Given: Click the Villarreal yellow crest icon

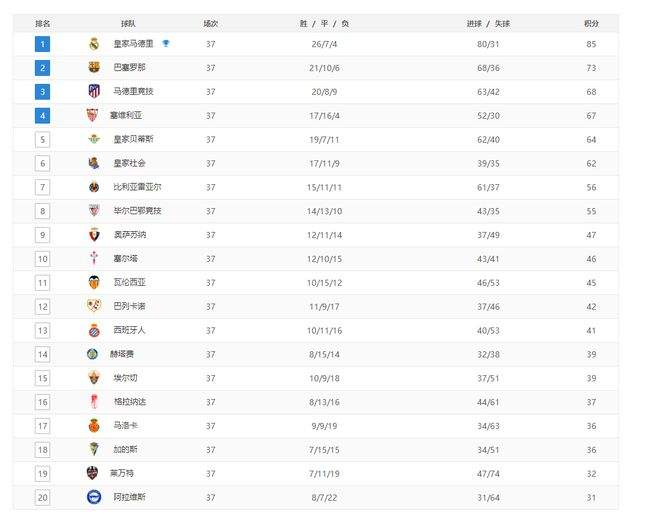Looking at the screenshot, I should (94, 187).
